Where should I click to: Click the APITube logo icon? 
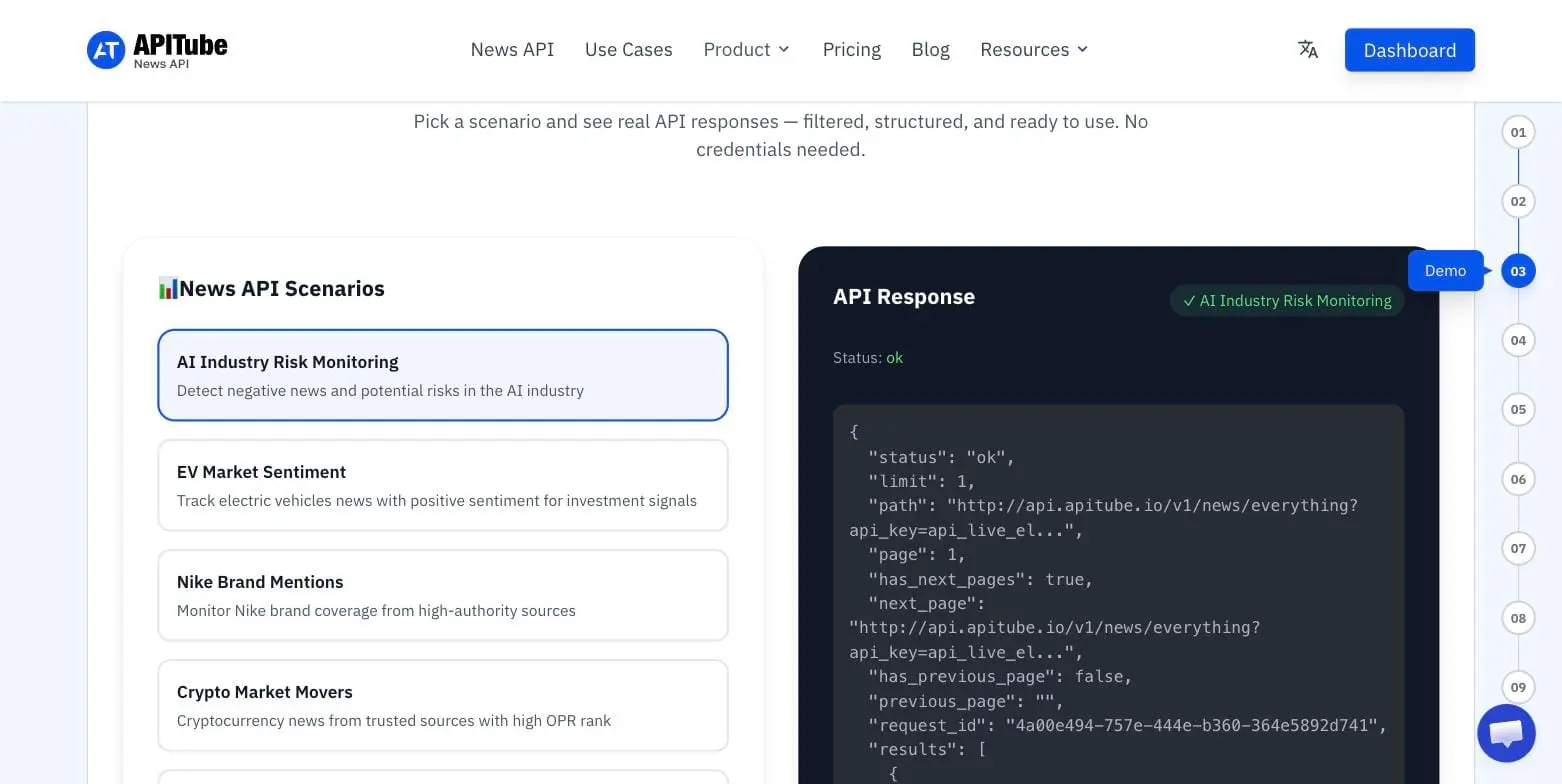pos(106,50)
